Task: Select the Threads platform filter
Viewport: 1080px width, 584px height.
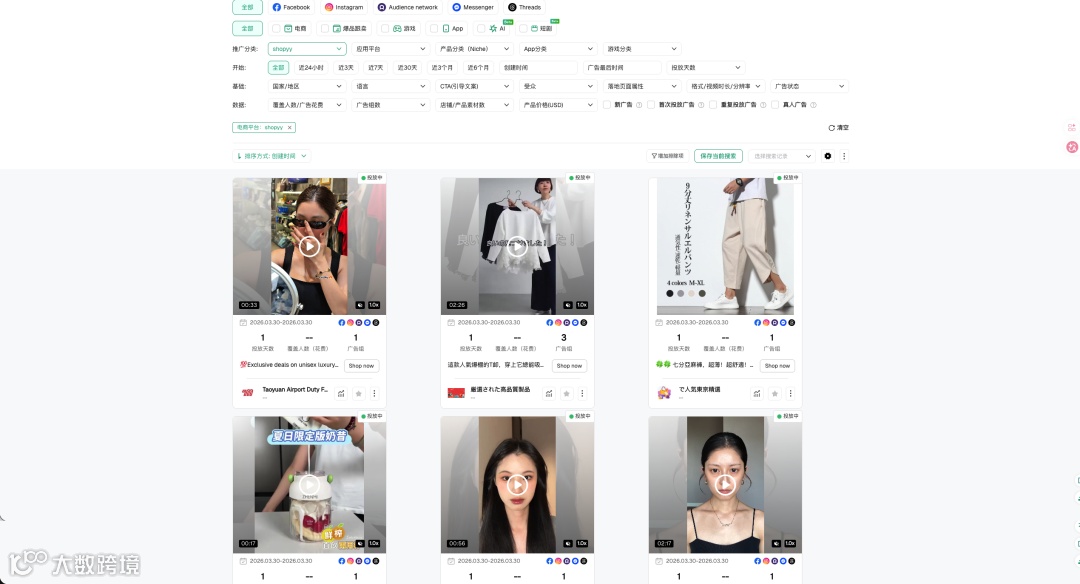Action: point(525,7)
